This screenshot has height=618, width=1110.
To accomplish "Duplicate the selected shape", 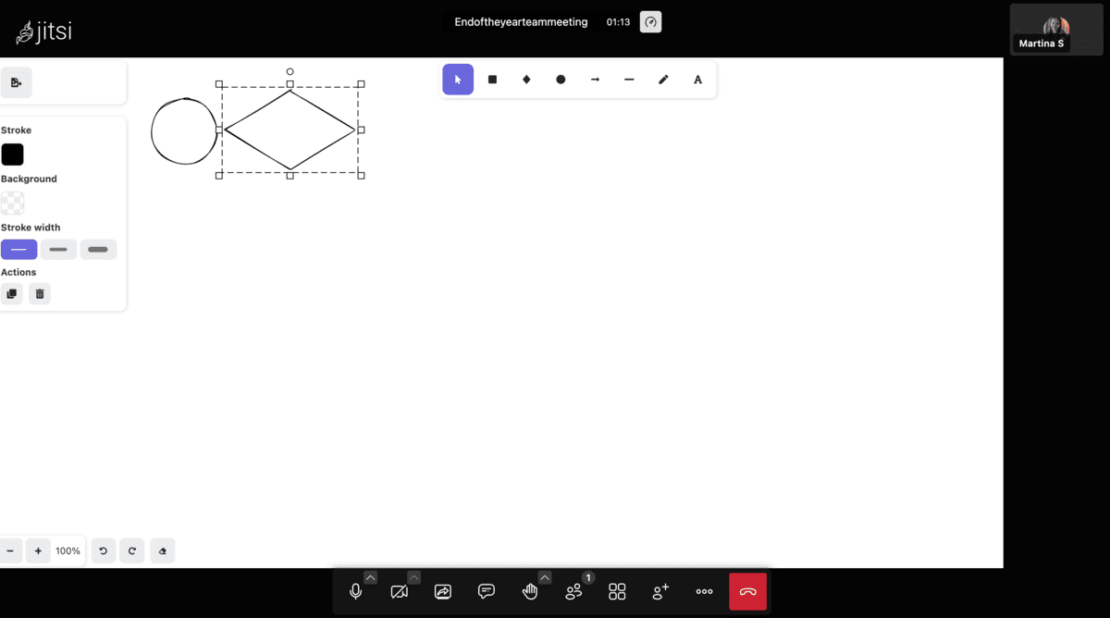I will pyautogui.click(x=12, y=294).
